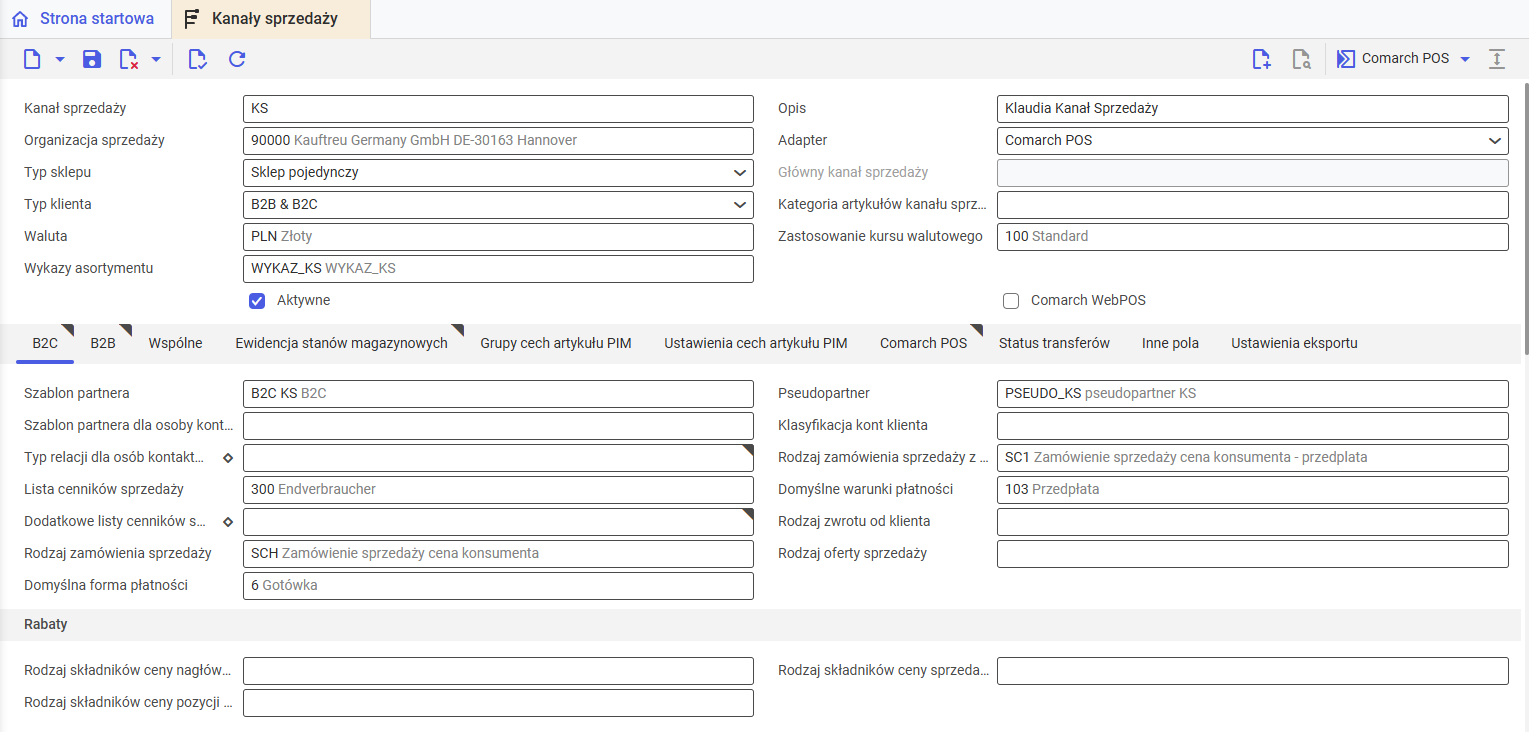1529x732 pixels.
Task: Open the Adapter dropdown
Action: [1494, 140]
